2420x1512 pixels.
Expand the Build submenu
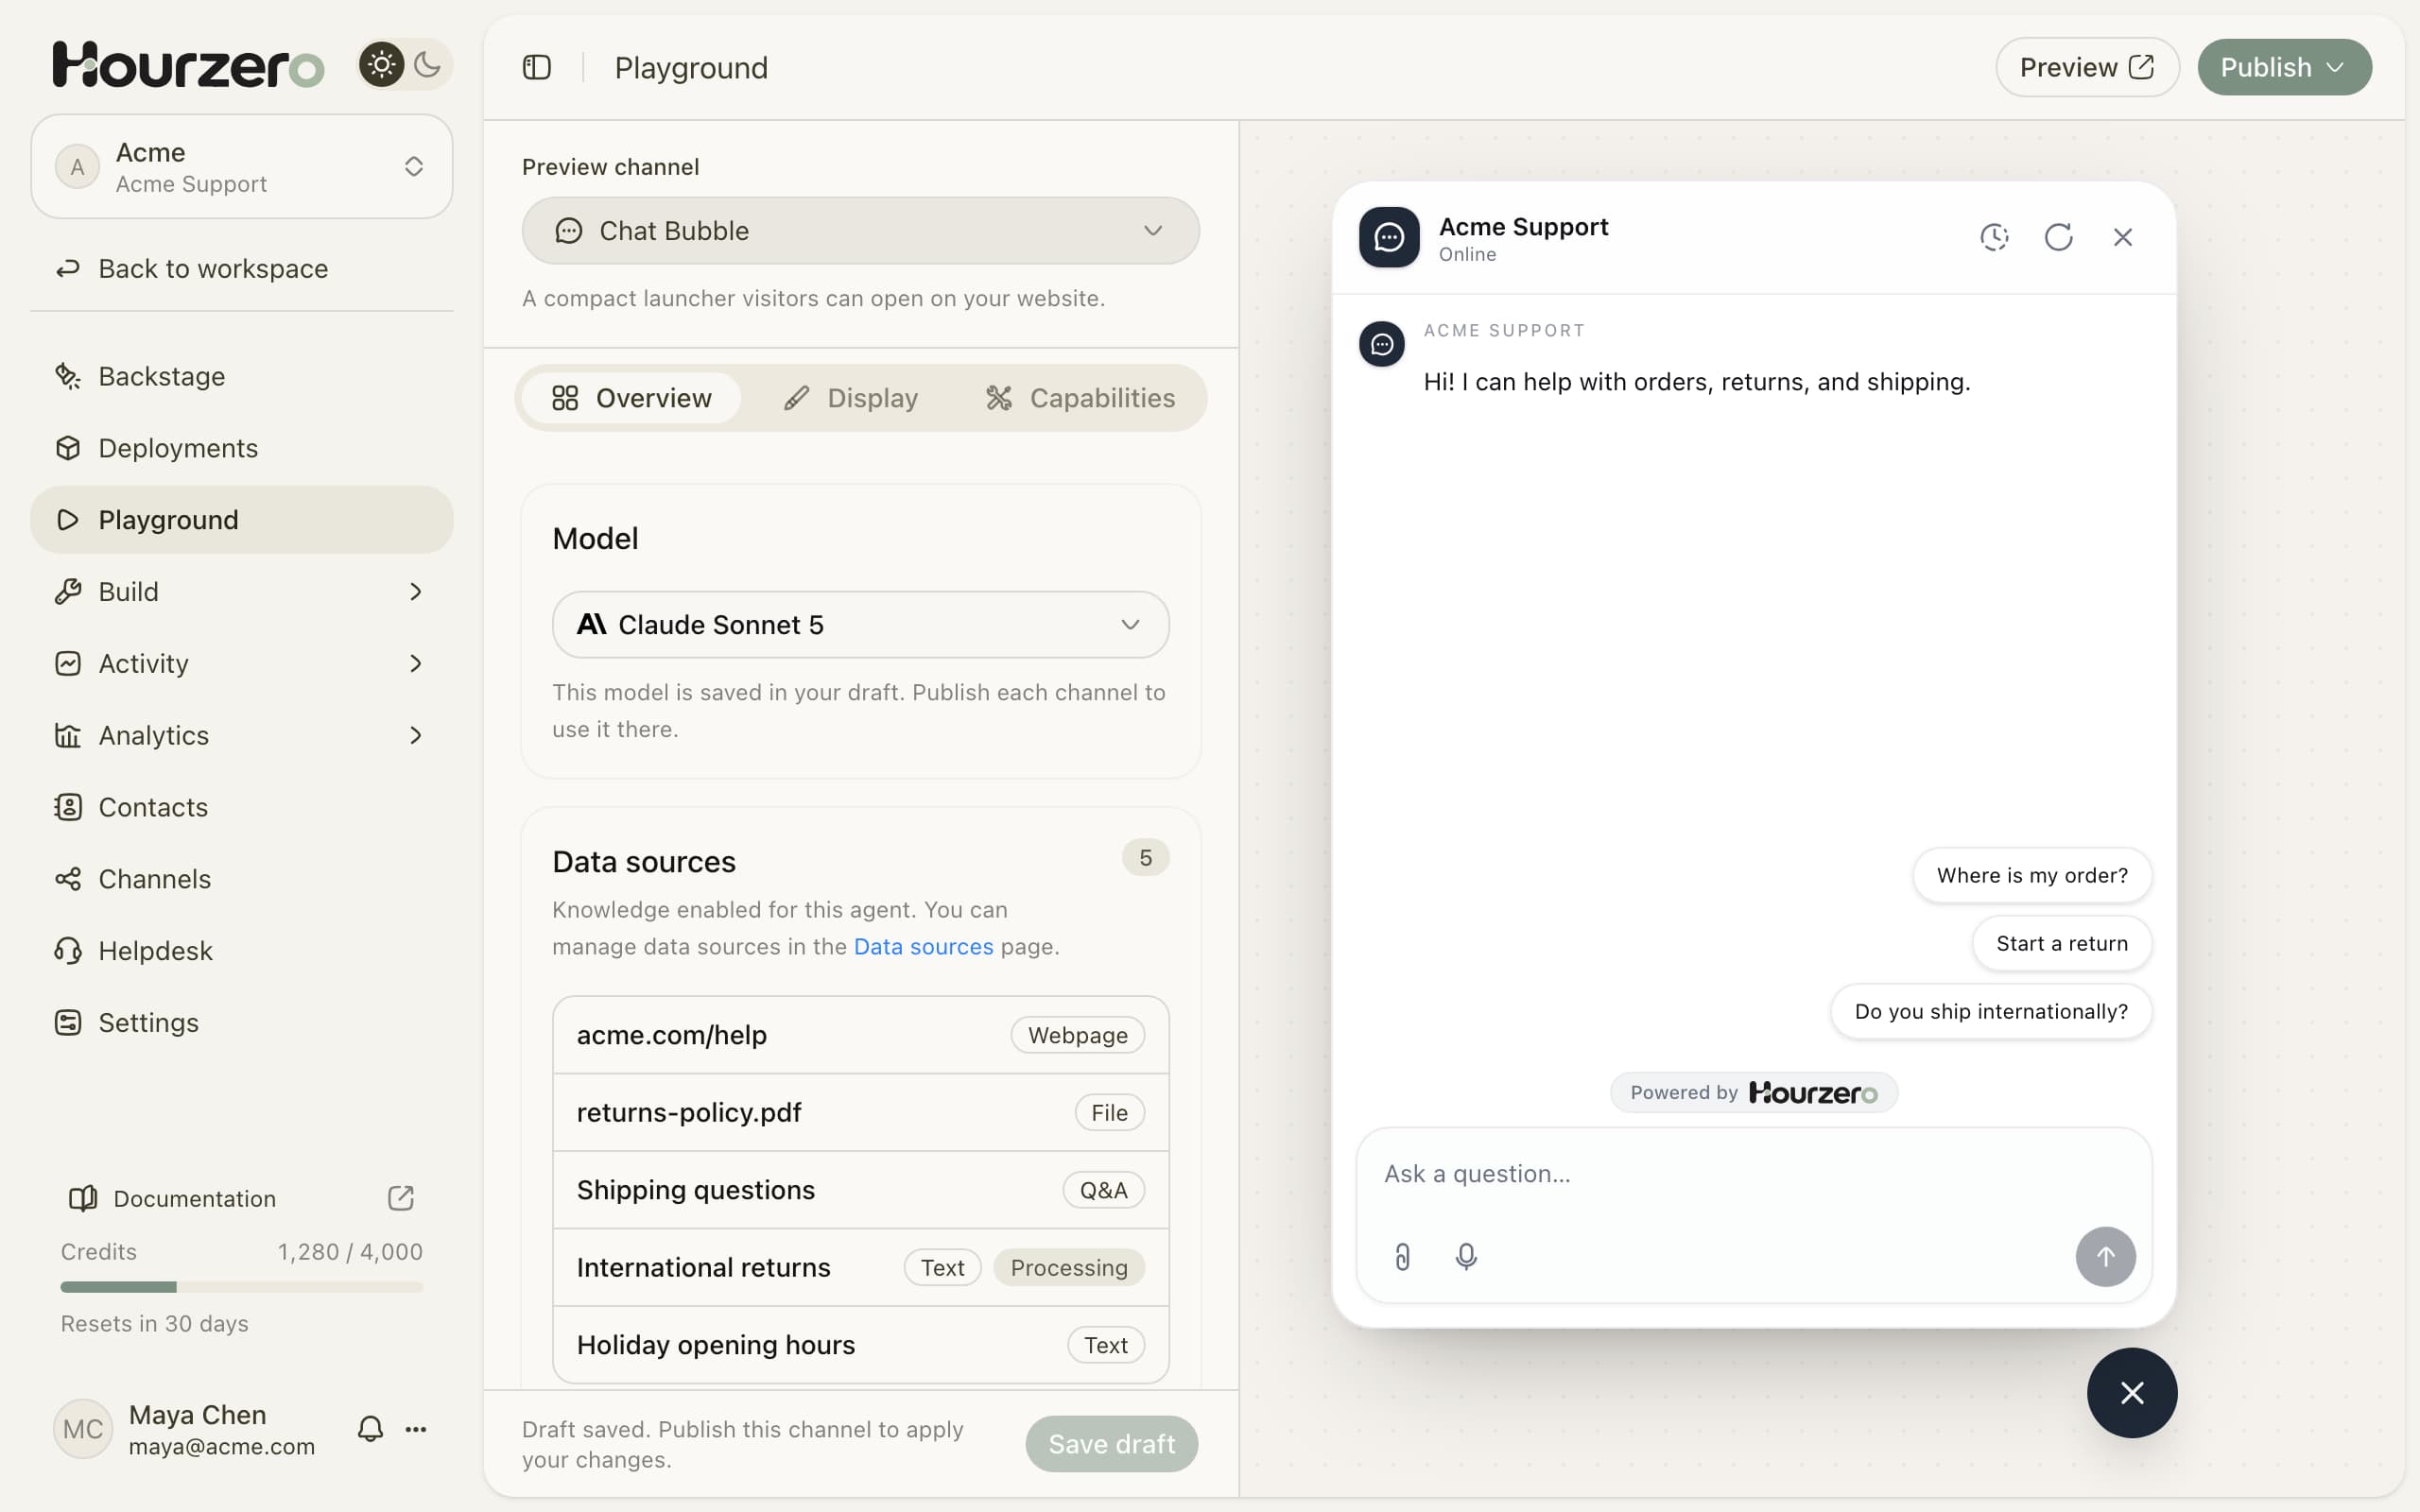click(x=242, y=592)
